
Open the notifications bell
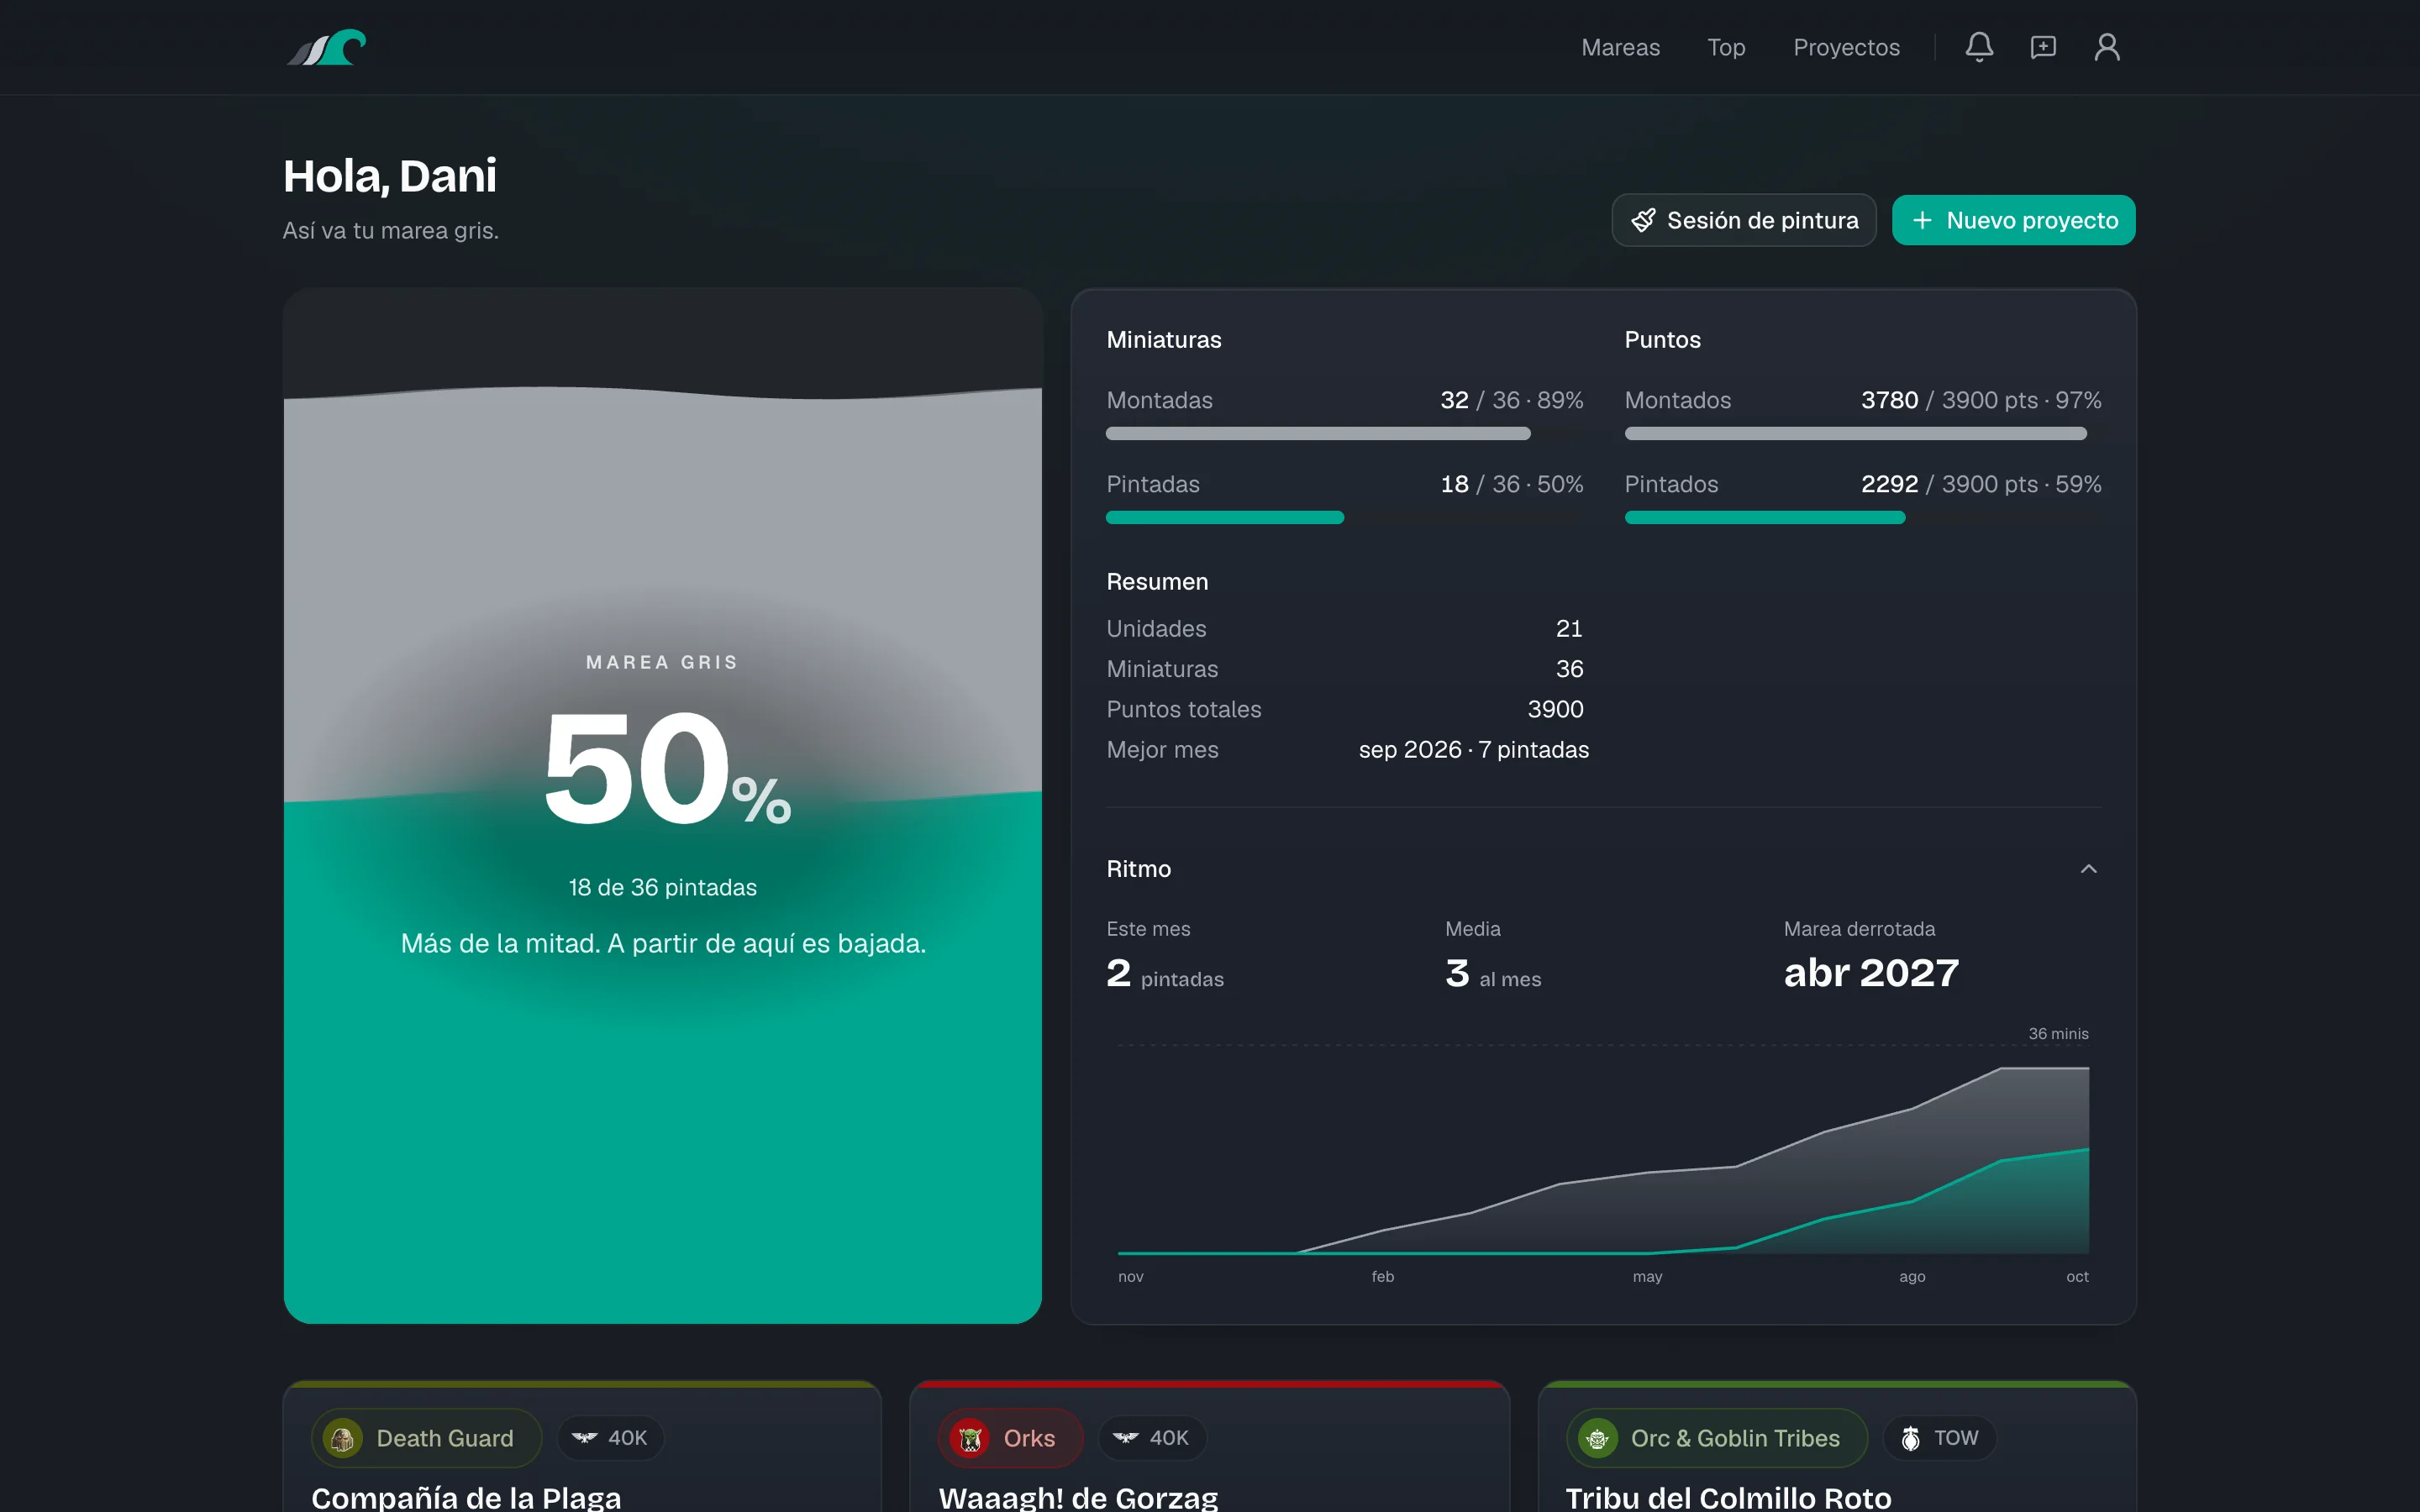point(1979,47)
